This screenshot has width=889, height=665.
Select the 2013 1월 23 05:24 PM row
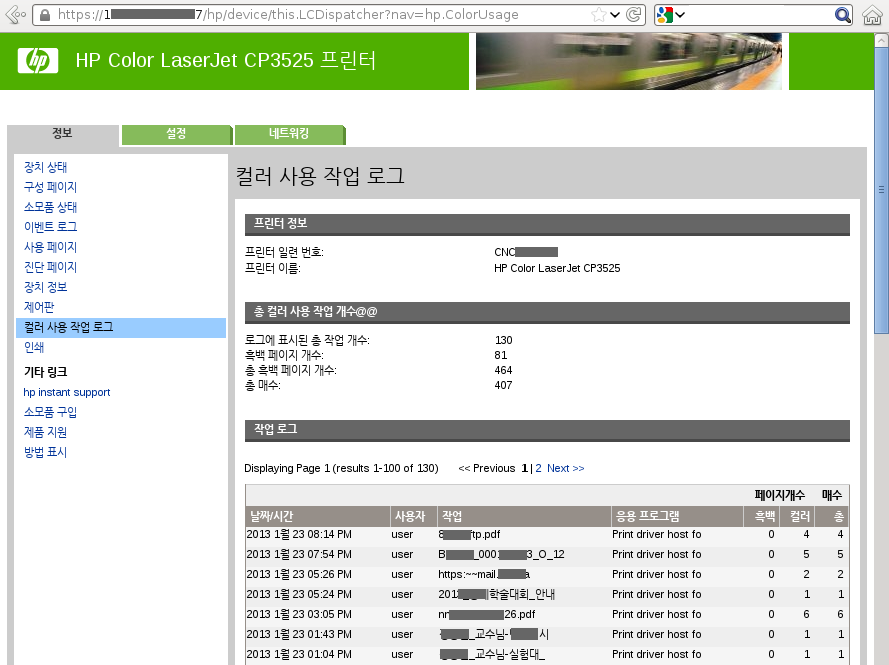click(547, 595)
